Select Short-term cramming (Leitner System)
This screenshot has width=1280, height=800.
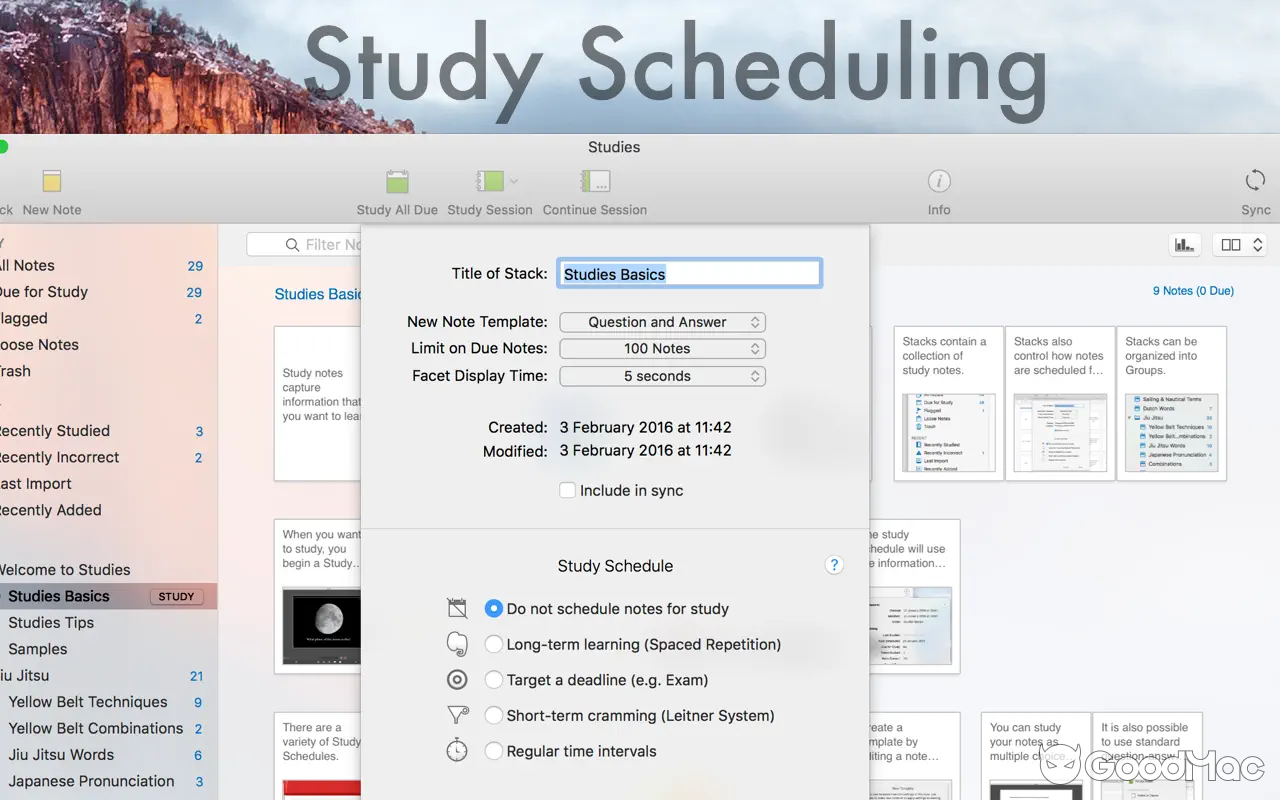(x=494, y=715)
